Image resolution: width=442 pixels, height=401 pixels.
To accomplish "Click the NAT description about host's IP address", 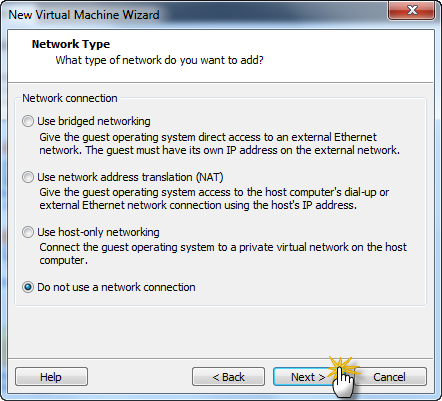I will coord(214,199).
